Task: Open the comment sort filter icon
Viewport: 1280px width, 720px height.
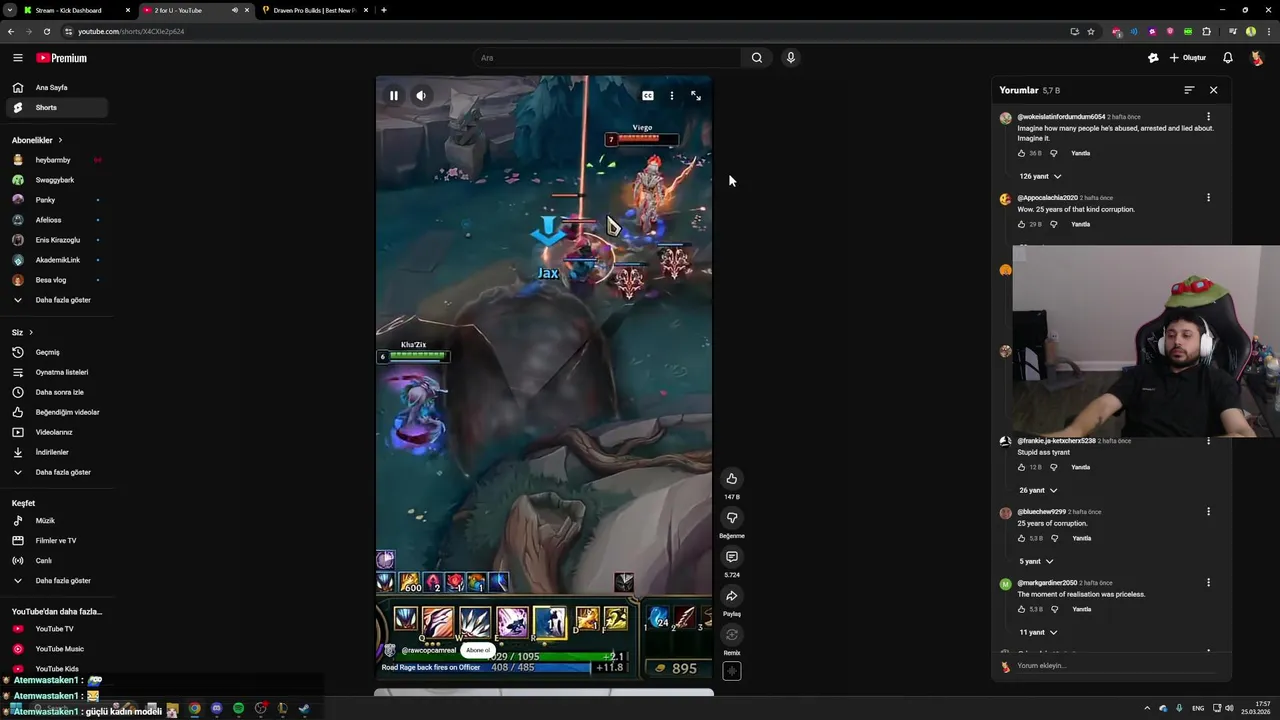Action: point(1189,90)
